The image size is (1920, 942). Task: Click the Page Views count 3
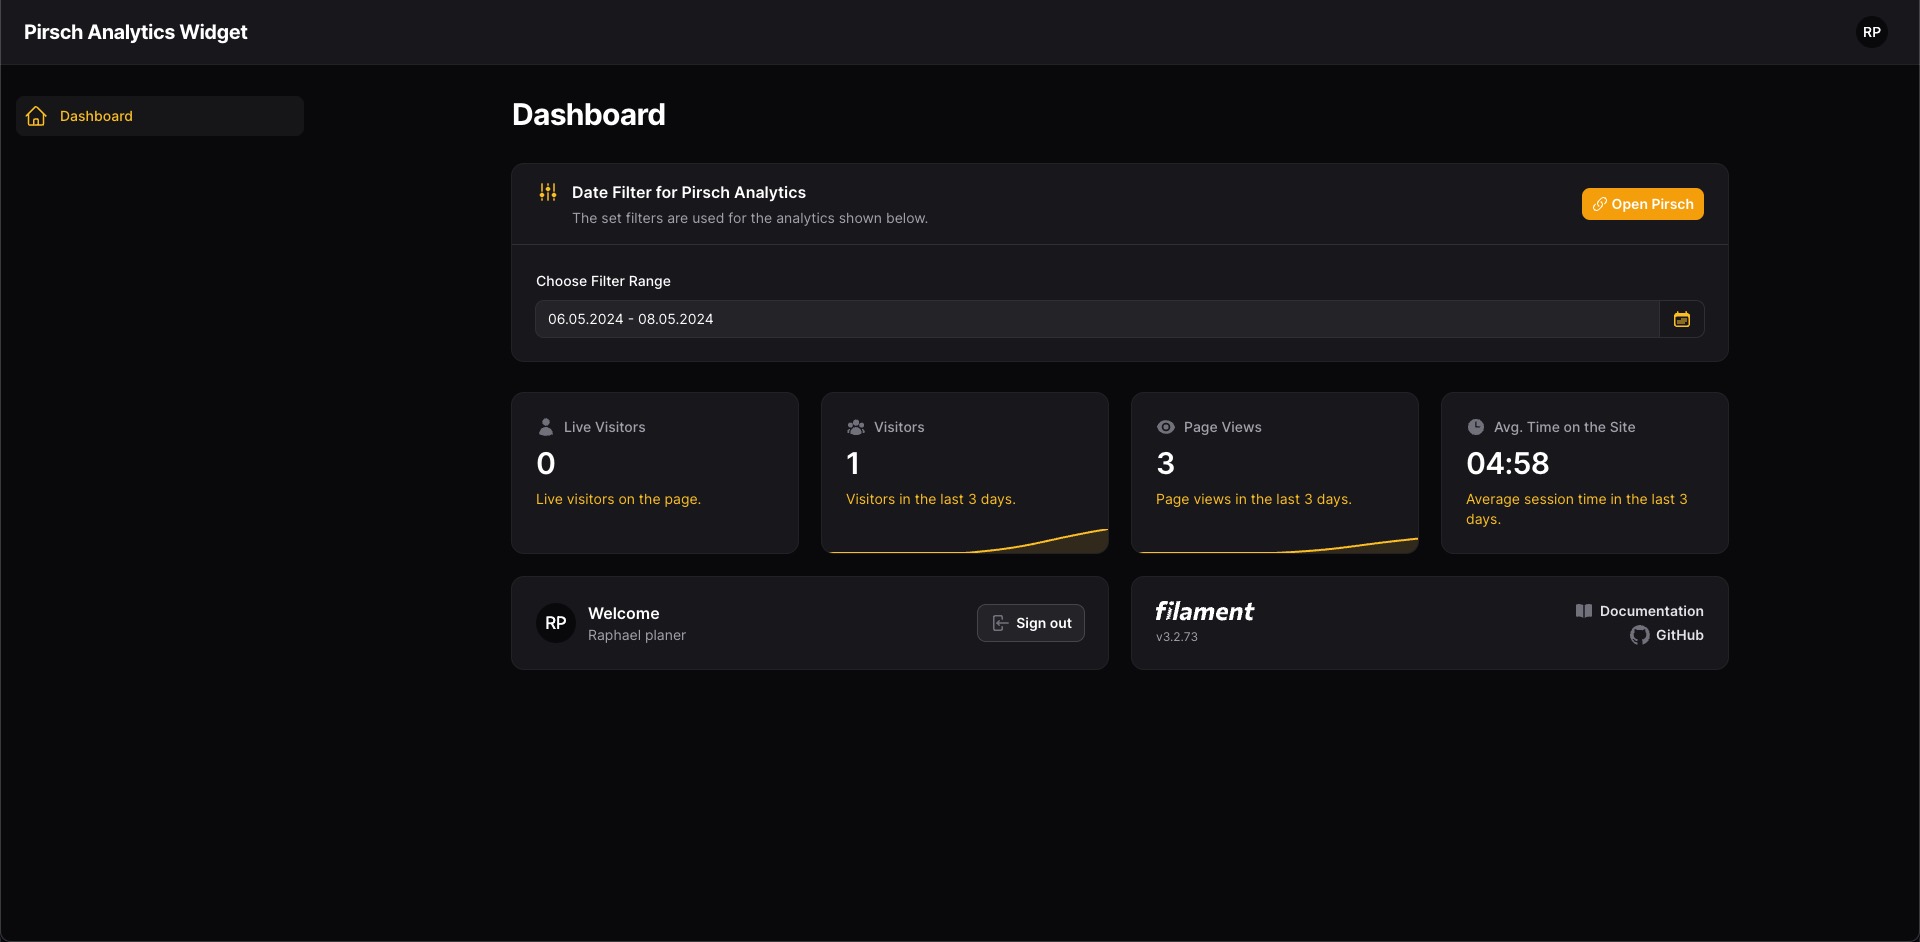(x=1166, y=463)
